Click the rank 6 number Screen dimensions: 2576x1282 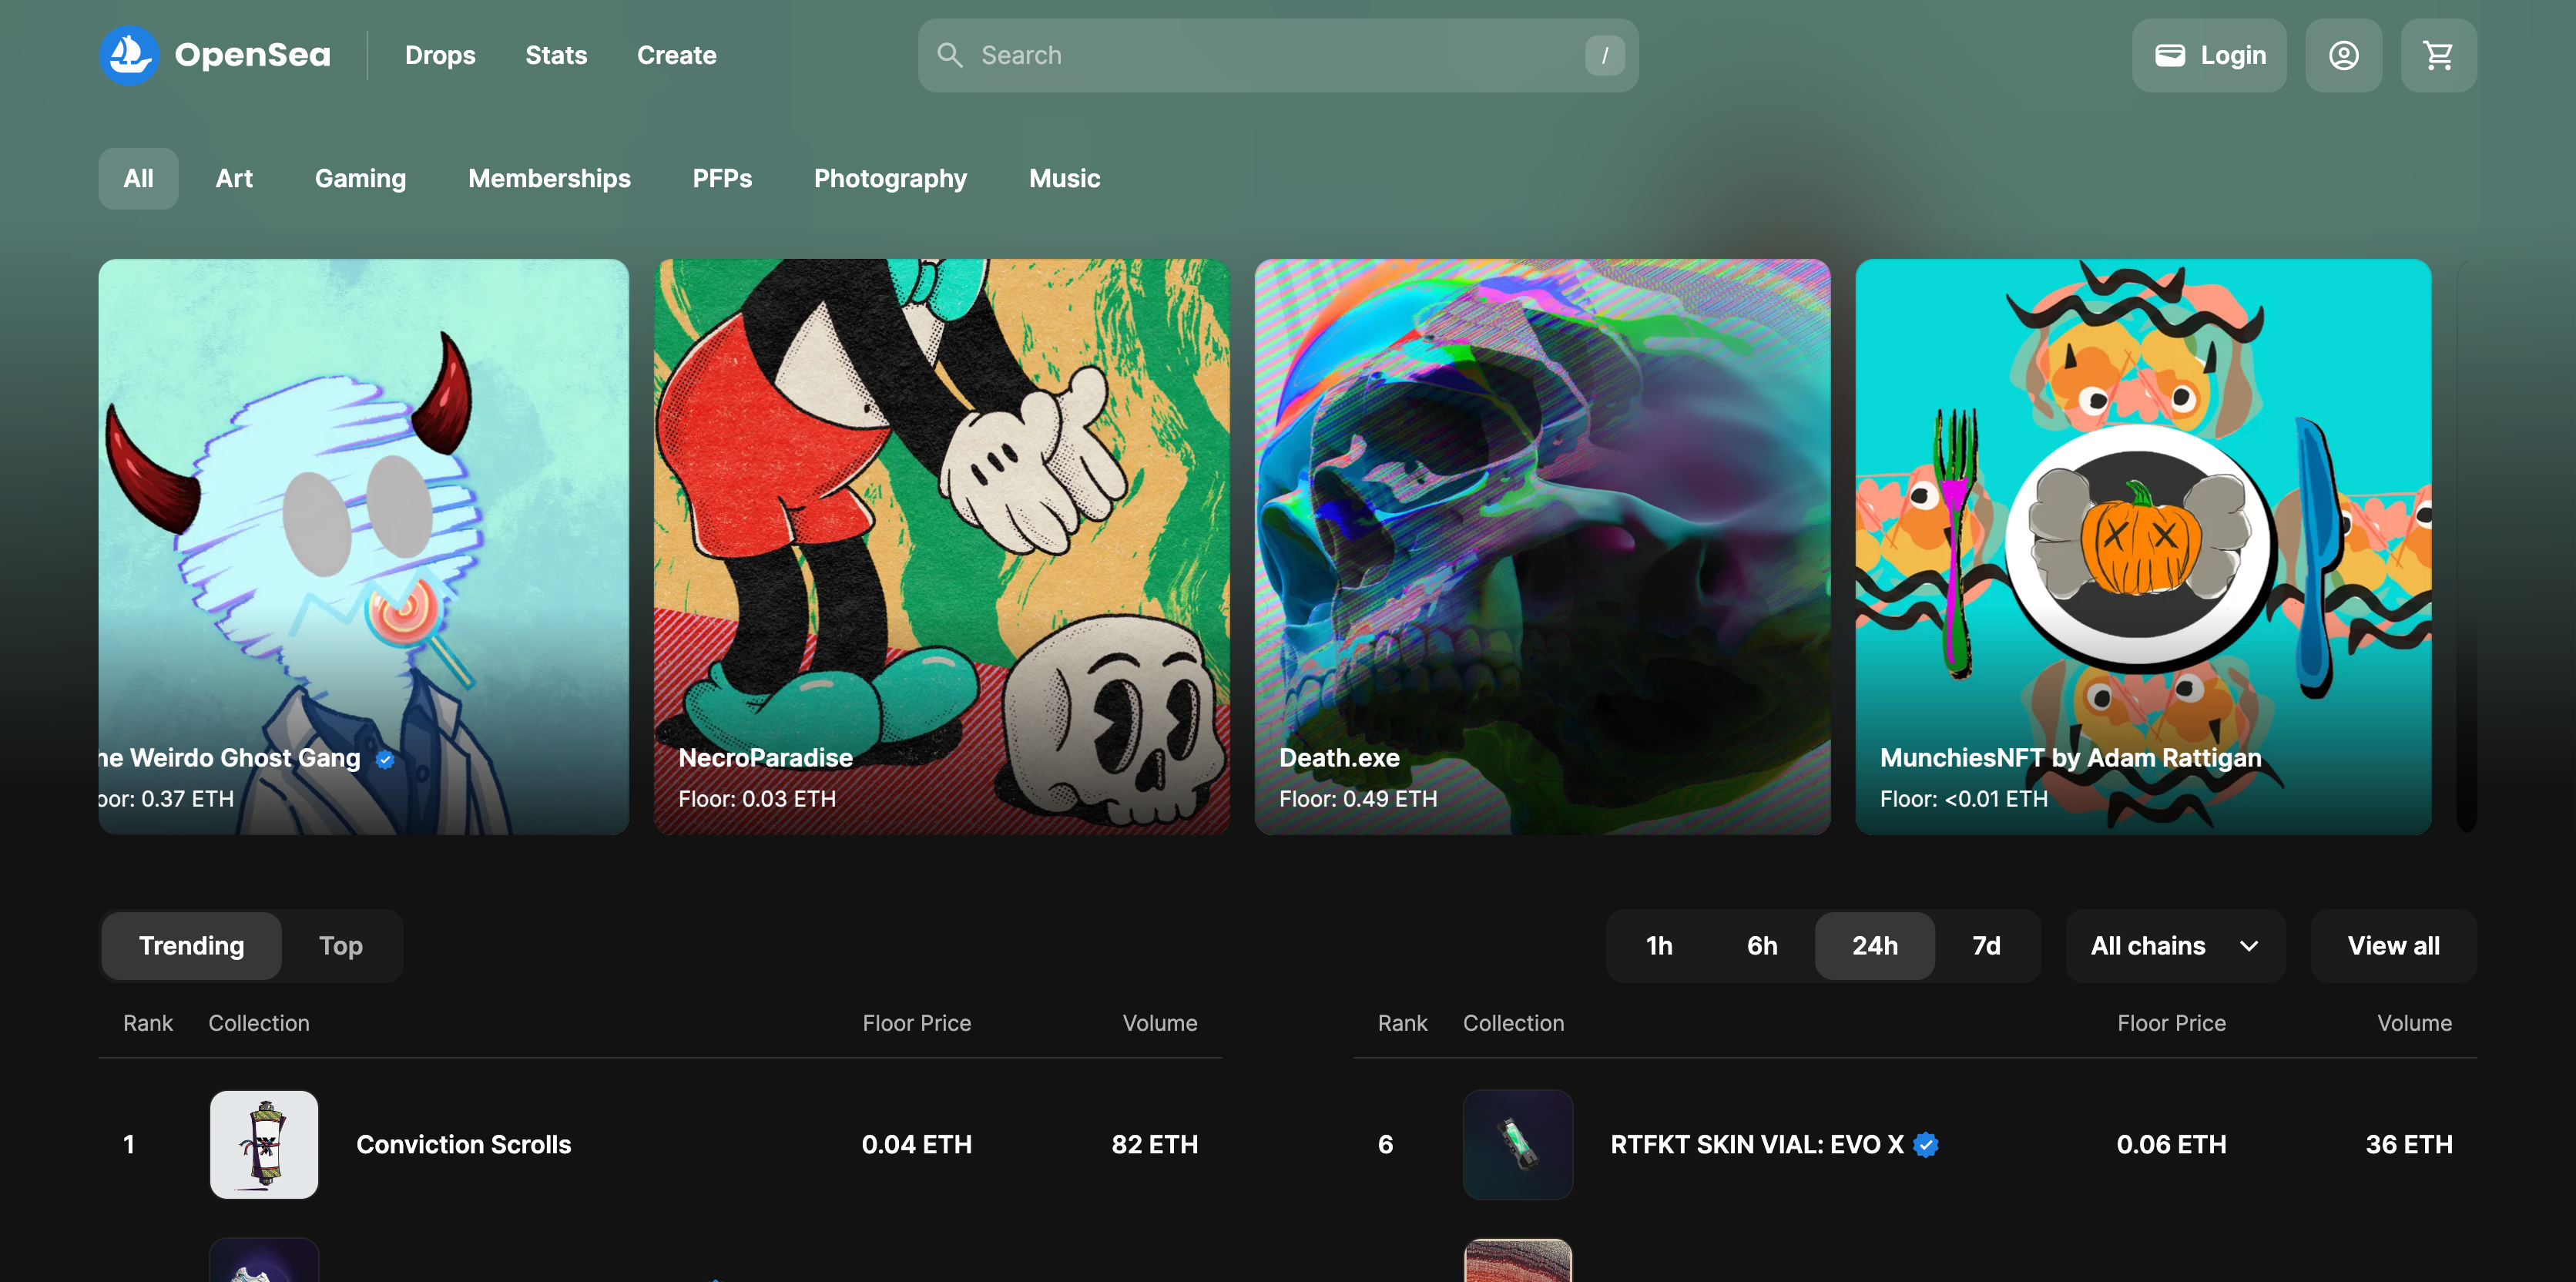point(1385,1144)
